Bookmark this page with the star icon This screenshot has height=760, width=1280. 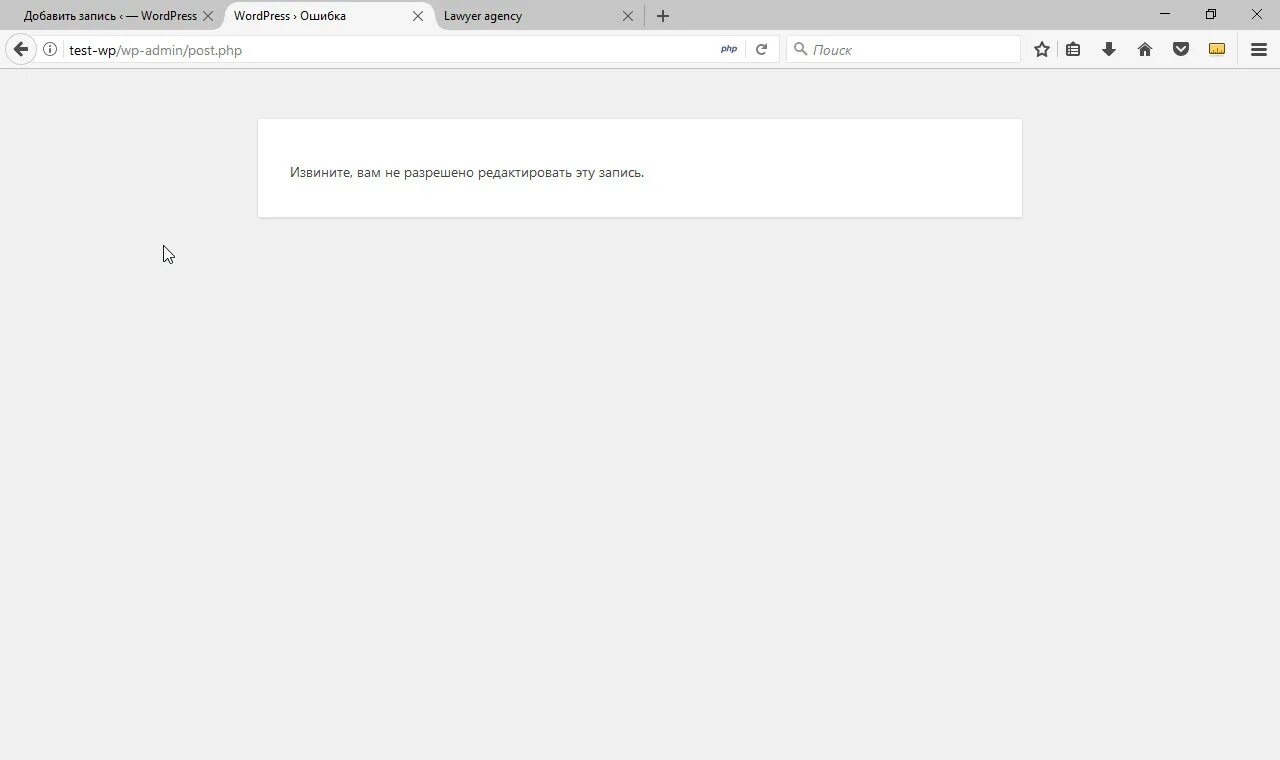click(x=1042, y=49)
